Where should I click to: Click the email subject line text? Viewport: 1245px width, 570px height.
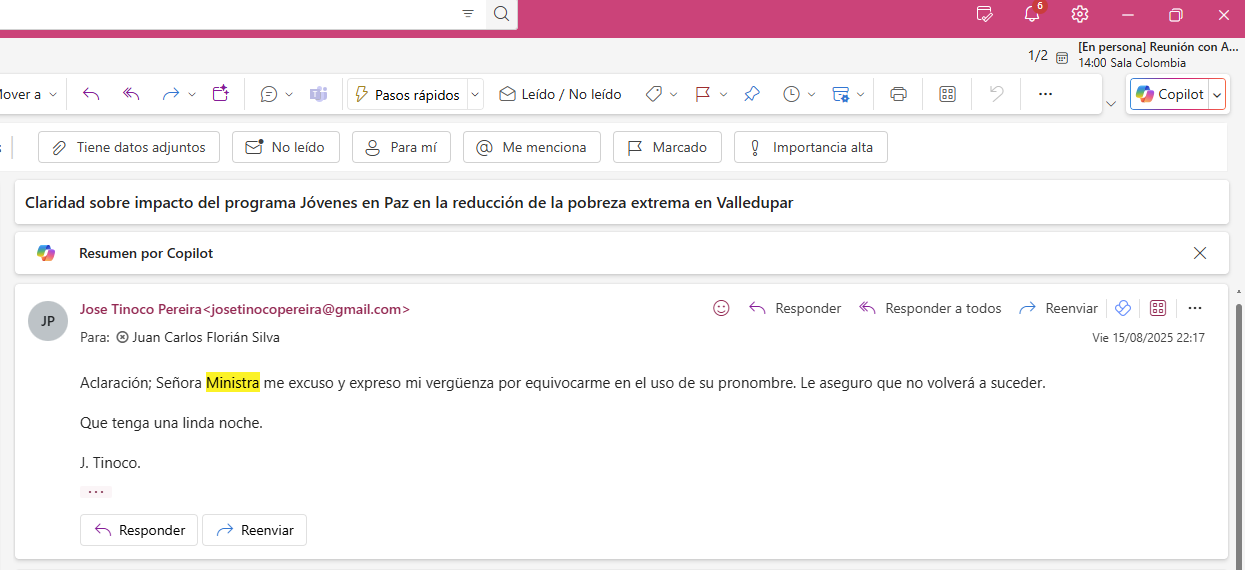409,202
